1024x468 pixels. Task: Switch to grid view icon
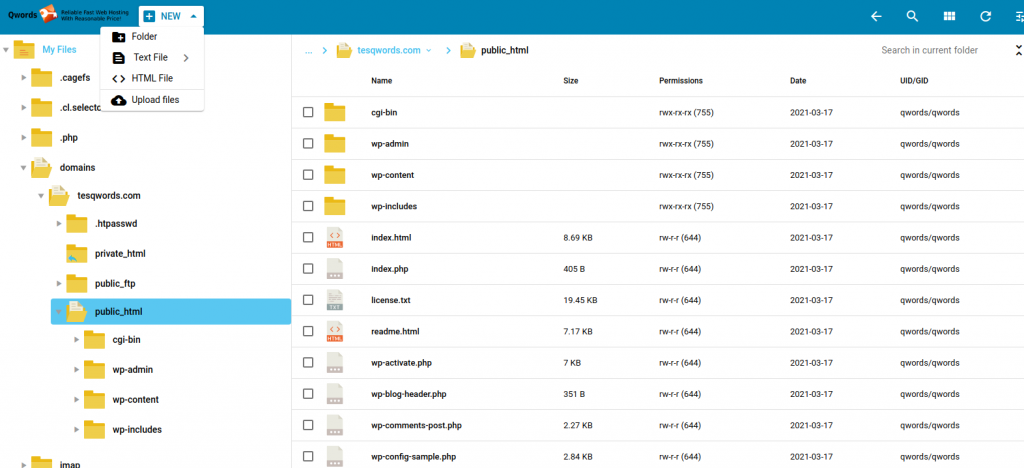950,16
